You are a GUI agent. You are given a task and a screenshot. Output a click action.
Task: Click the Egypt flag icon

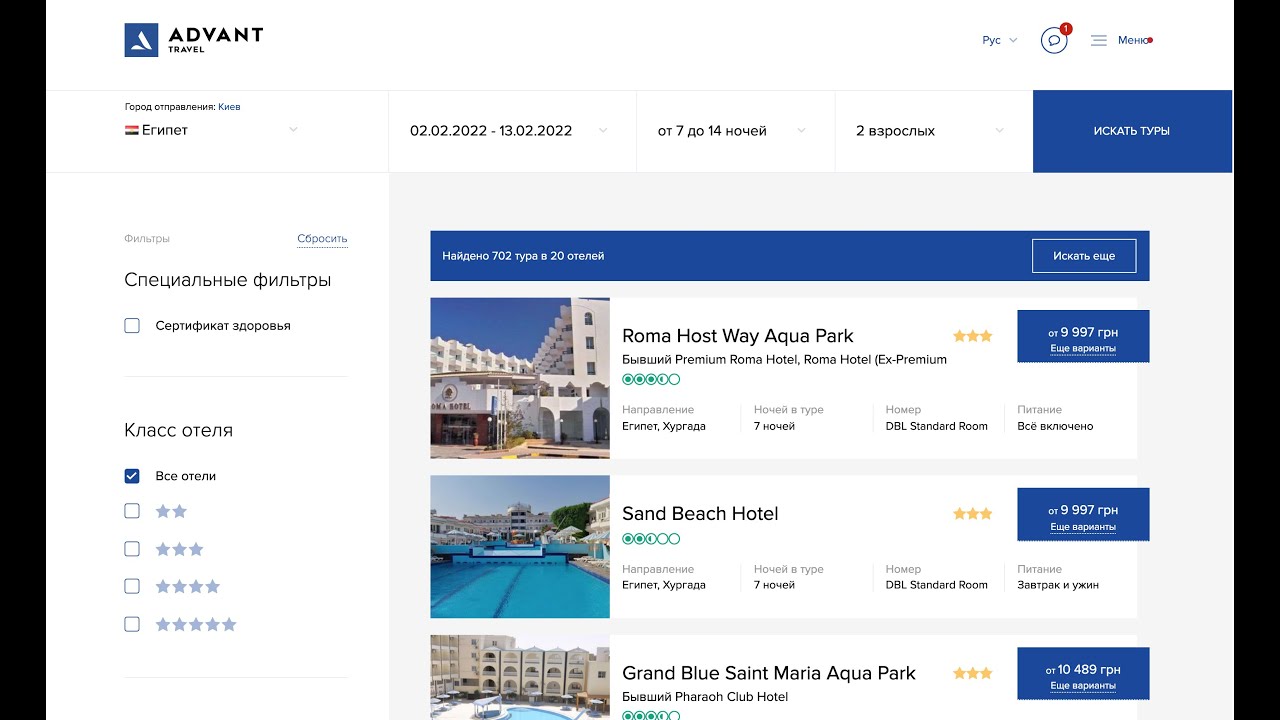pyautogui.click(x=131, y=130)
